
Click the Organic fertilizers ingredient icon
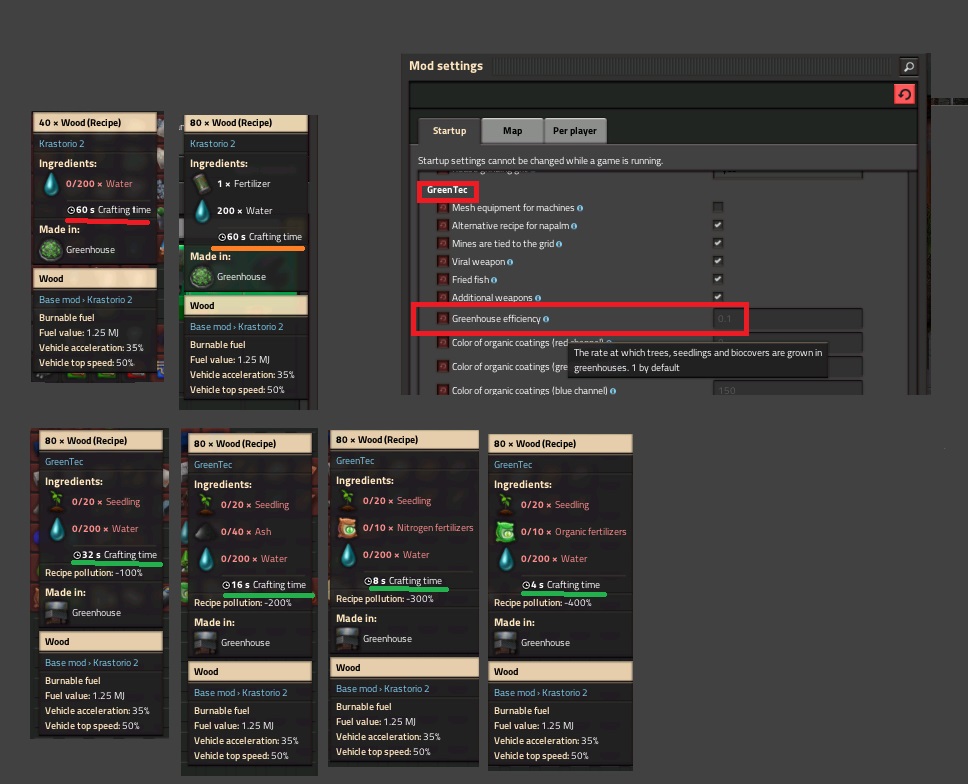pyautogui.click(x=506, y=532)
